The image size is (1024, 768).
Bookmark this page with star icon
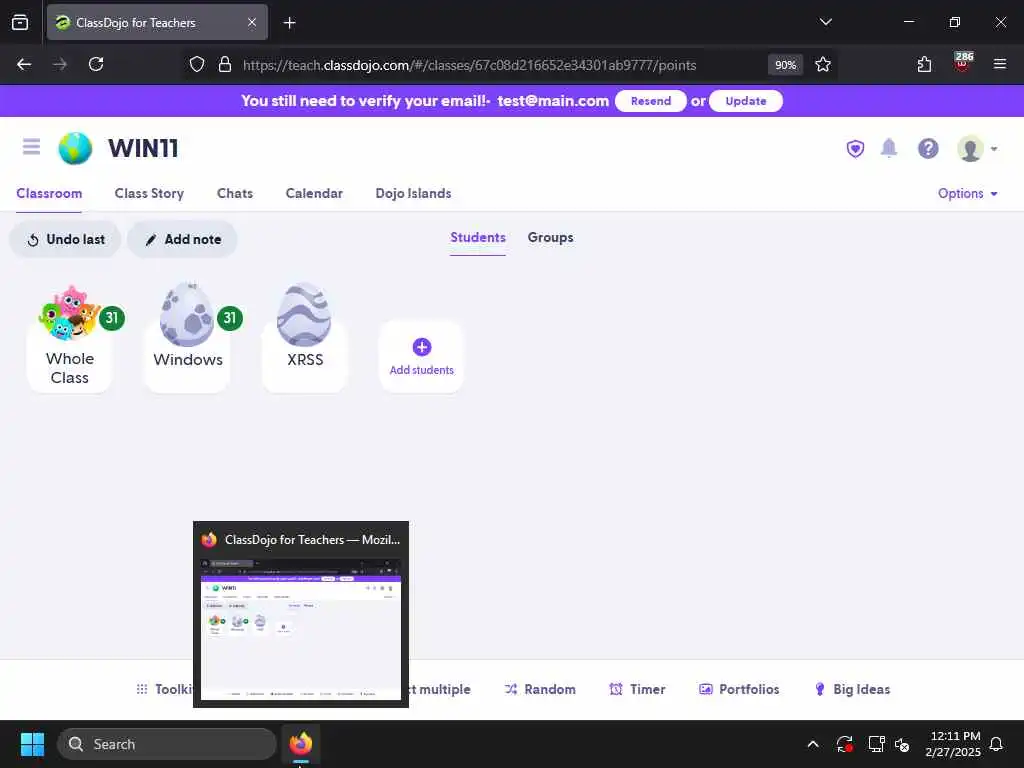click(x=823, y=64)
